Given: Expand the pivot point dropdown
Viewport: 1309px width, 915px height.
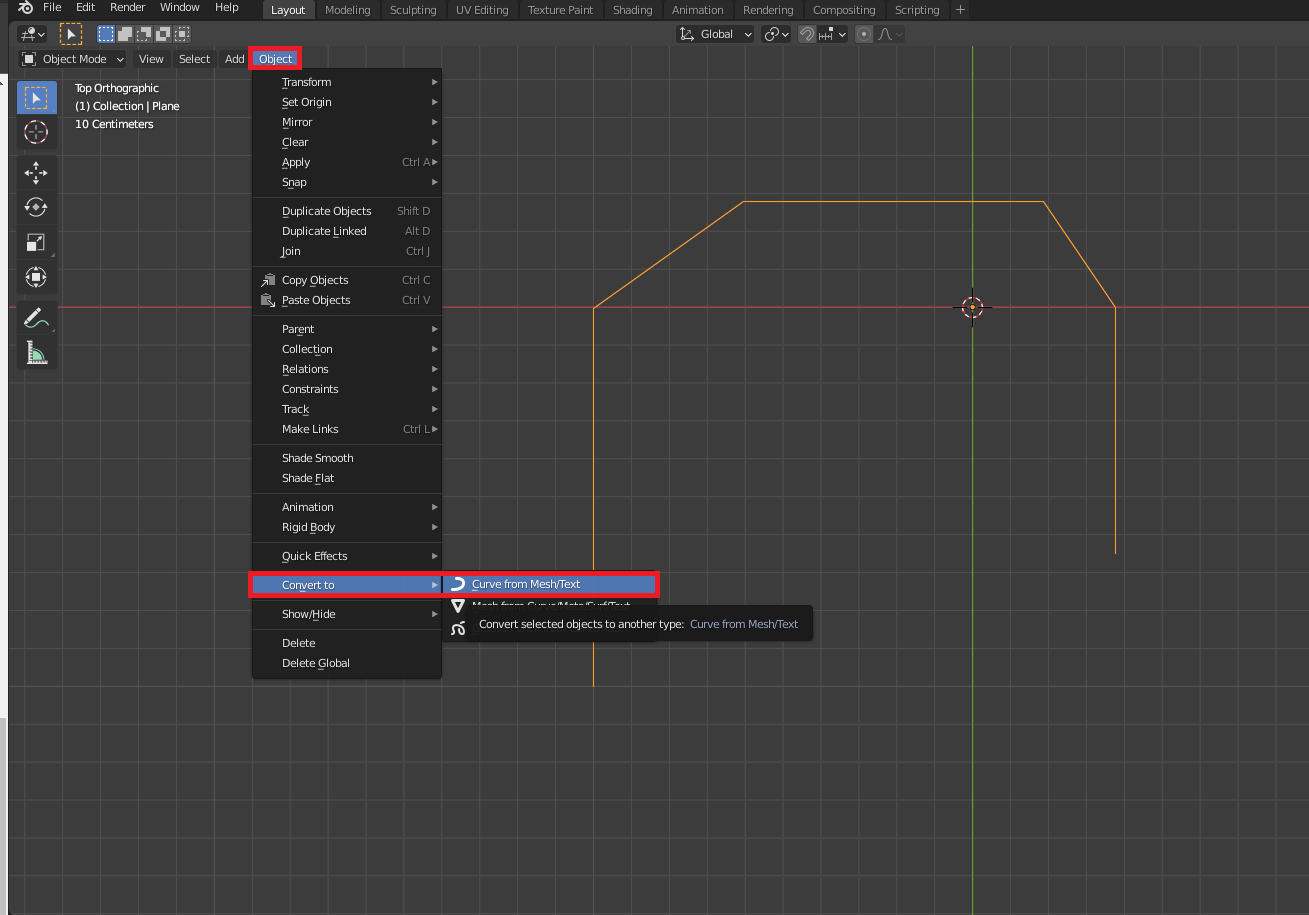Looking at the screenshot, I should tap(776, 34).
